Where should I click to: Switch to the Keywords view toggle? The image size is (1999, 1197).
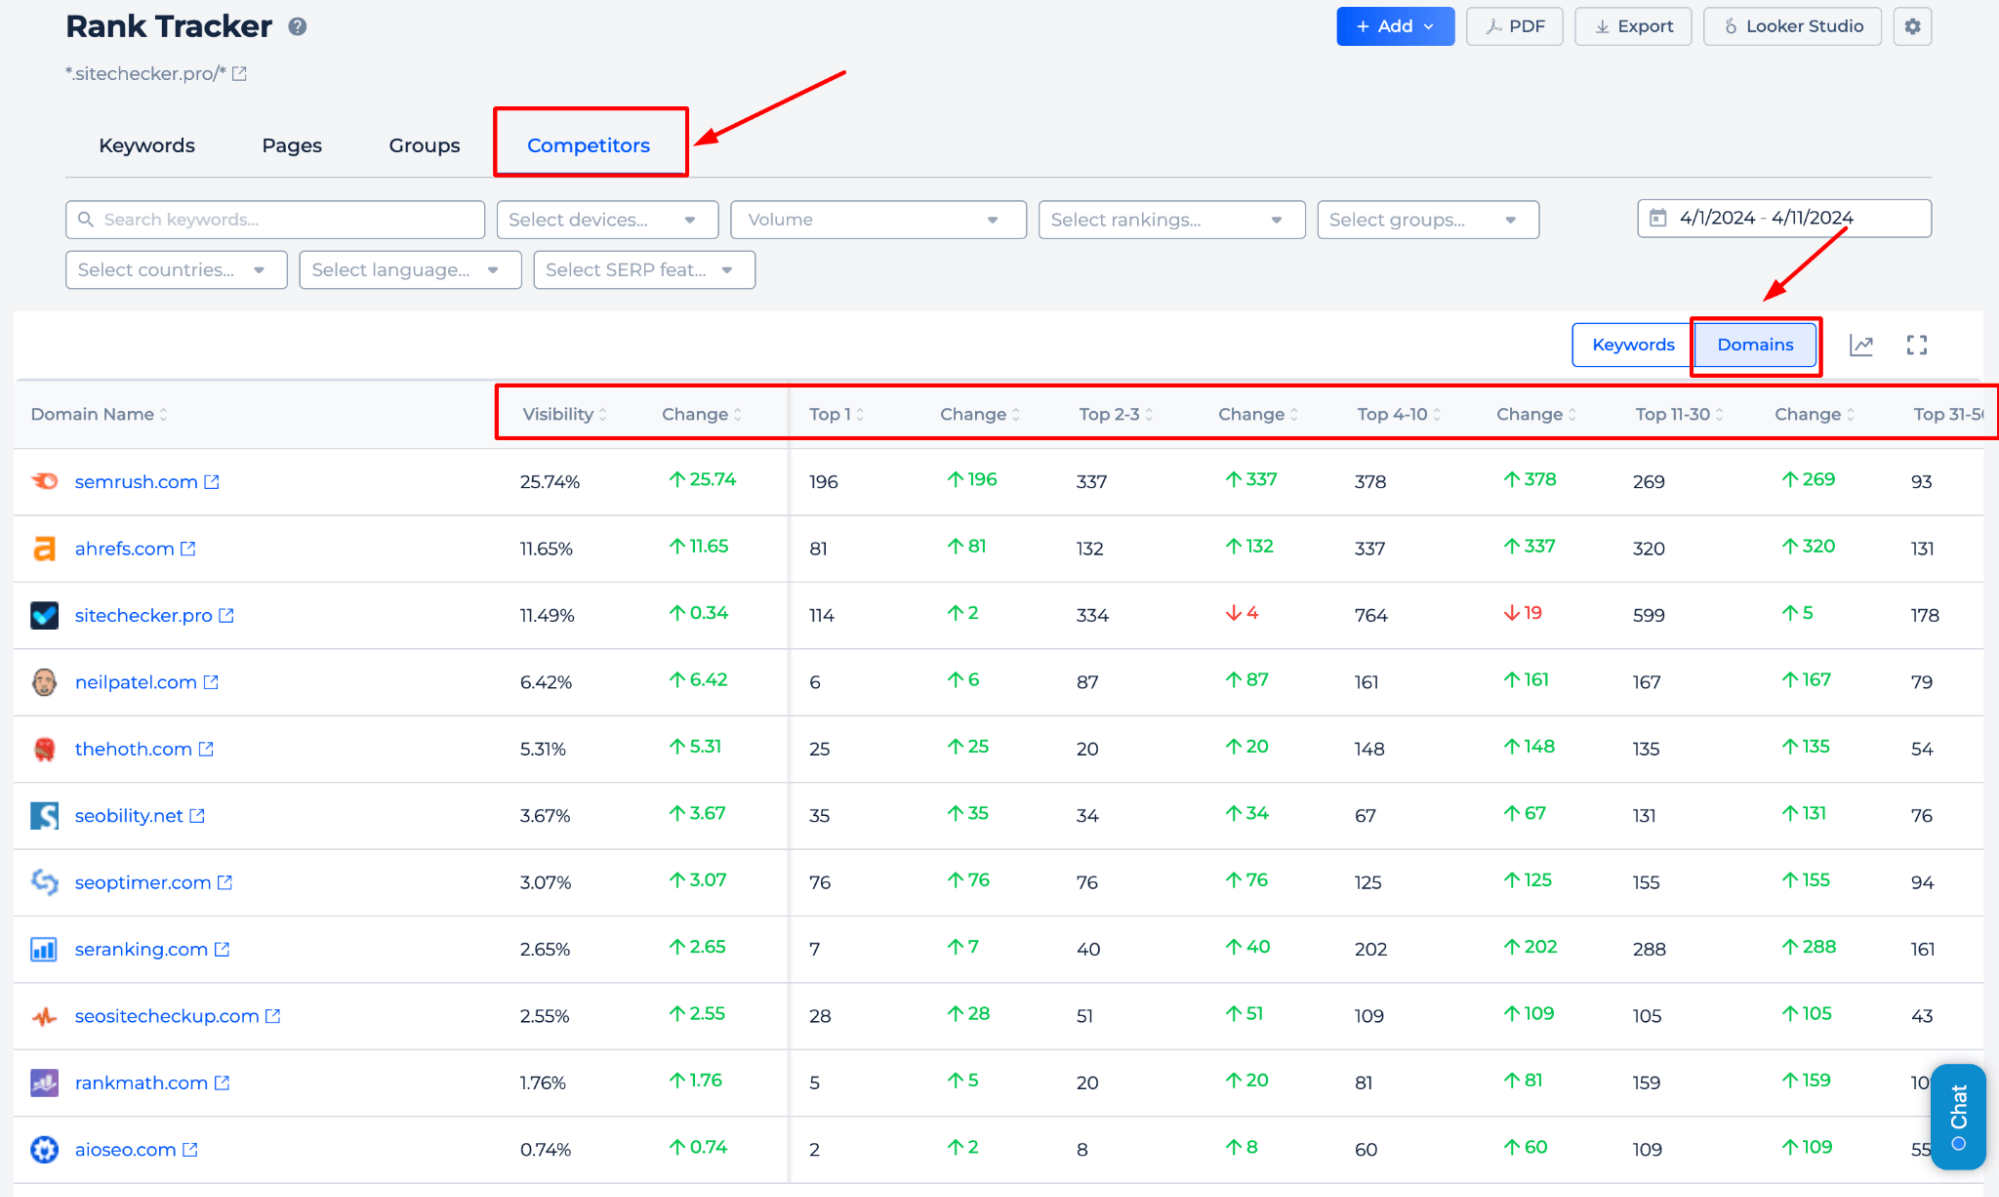coord(1631,343)
